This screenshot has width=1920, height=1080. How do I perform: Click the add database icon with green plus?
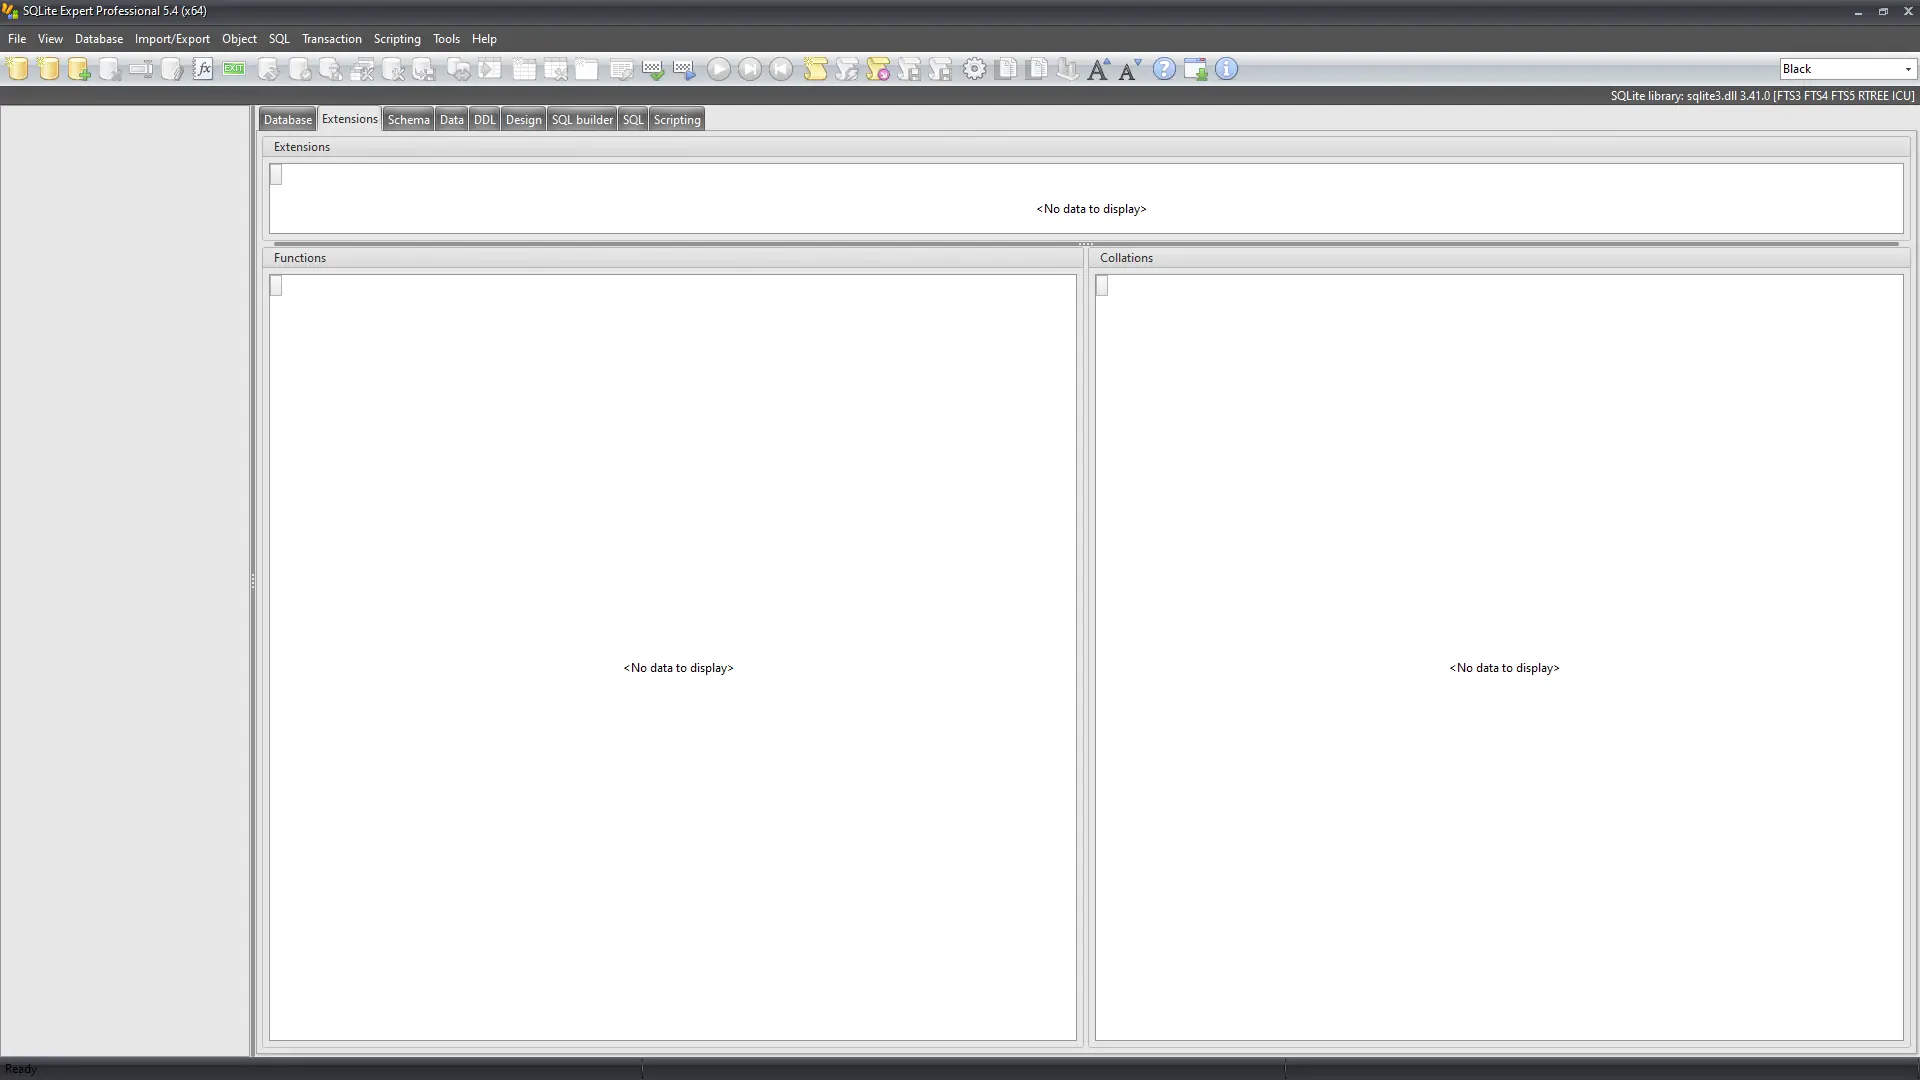[x=79, y=69]
